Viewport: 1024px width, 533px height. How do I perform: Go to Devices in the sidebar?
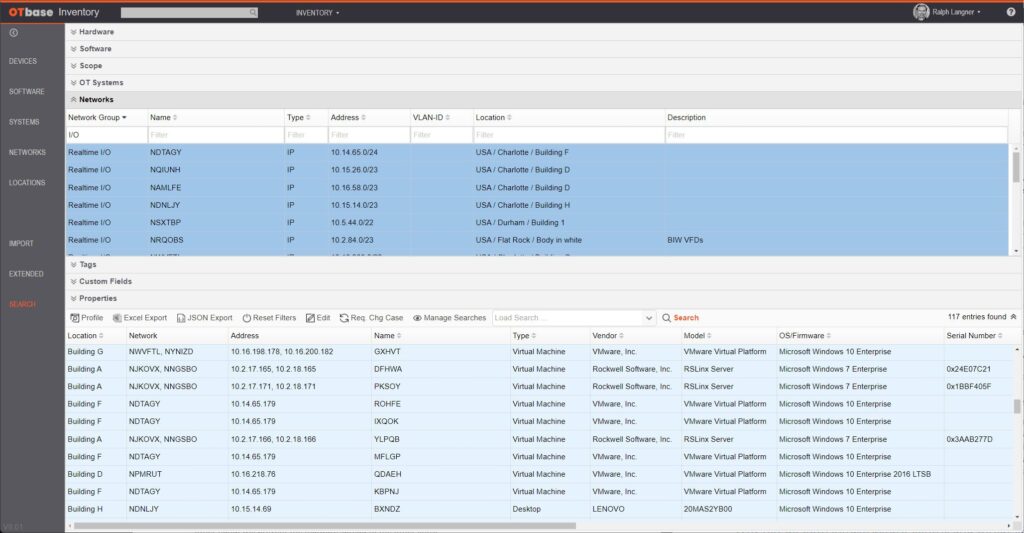(23, 61)
